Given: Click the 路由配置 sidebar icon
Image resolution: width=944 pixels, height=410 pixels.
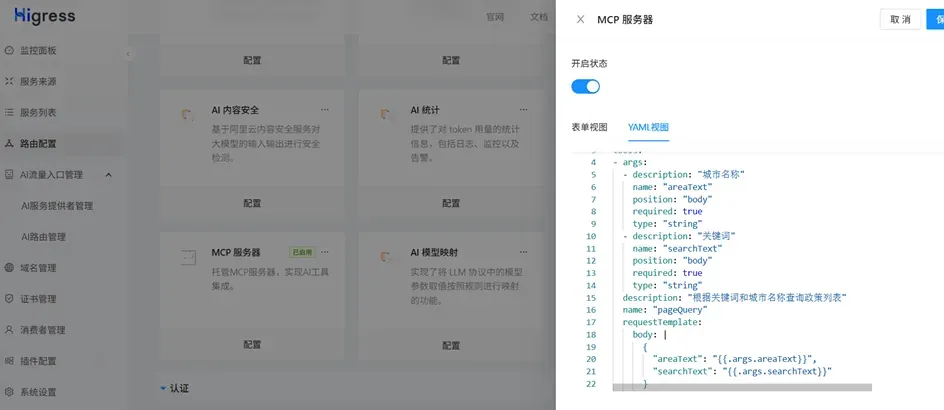Looking at the screenshot, I should (9, 144).
